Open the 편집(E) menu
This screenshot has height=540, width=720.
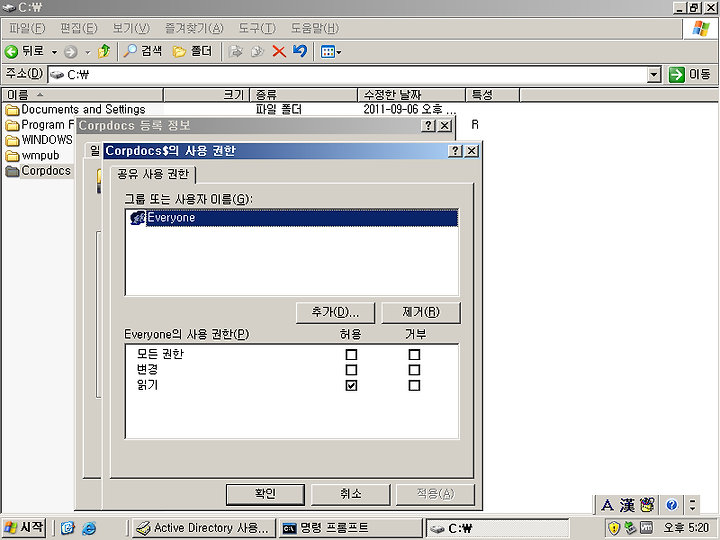point(79,28)
